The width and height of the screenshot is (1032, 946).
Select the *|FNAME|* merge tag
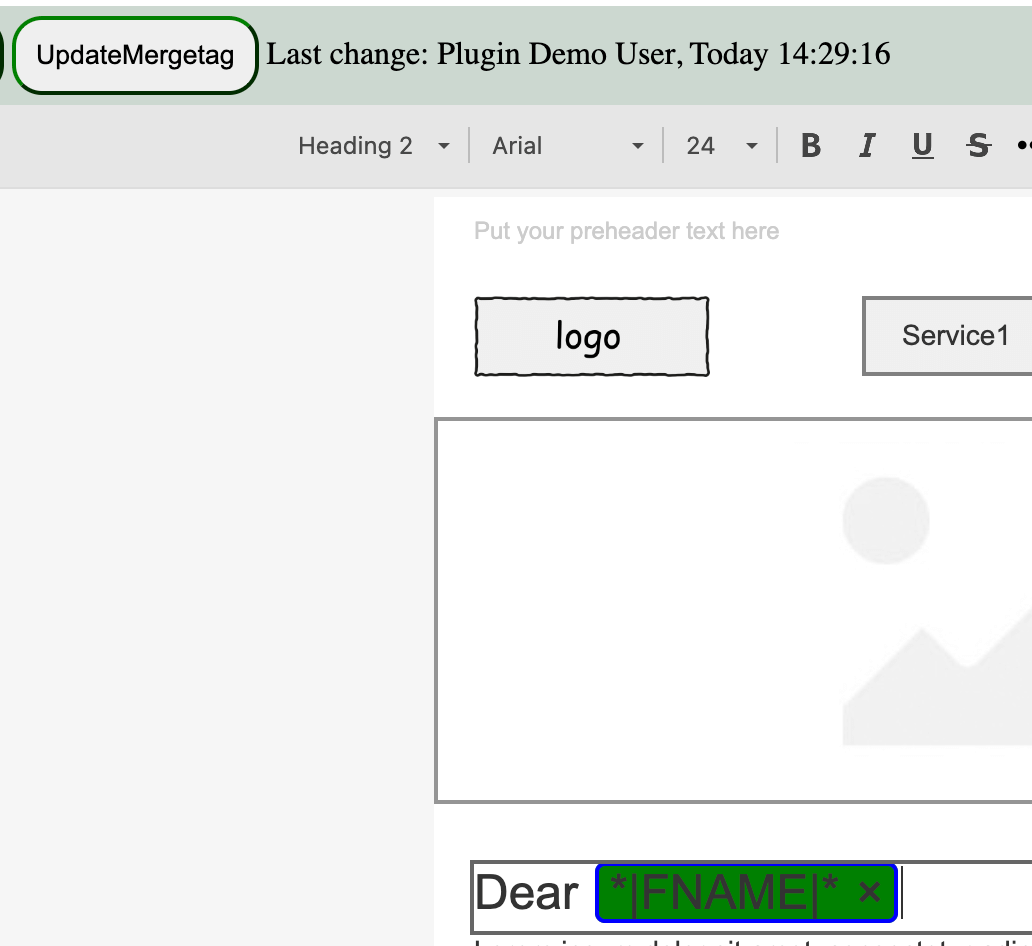[724, 891]
